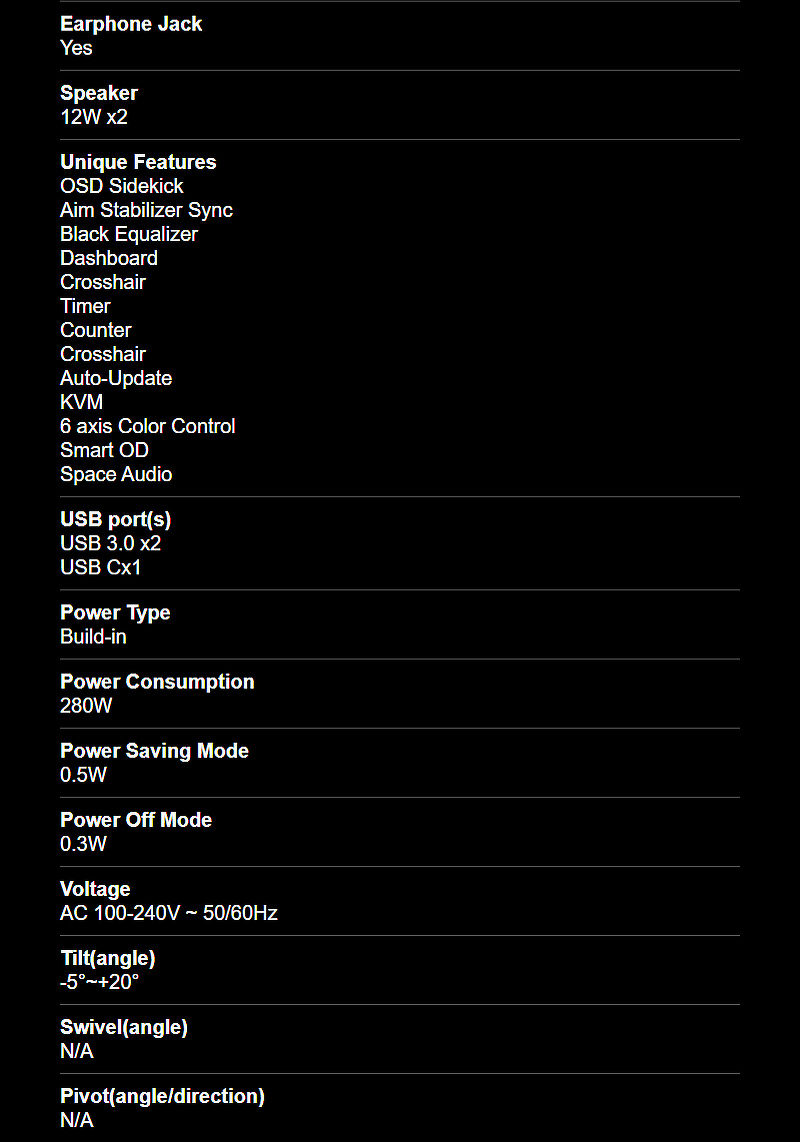Click the Earphone Jack heading

130,24
